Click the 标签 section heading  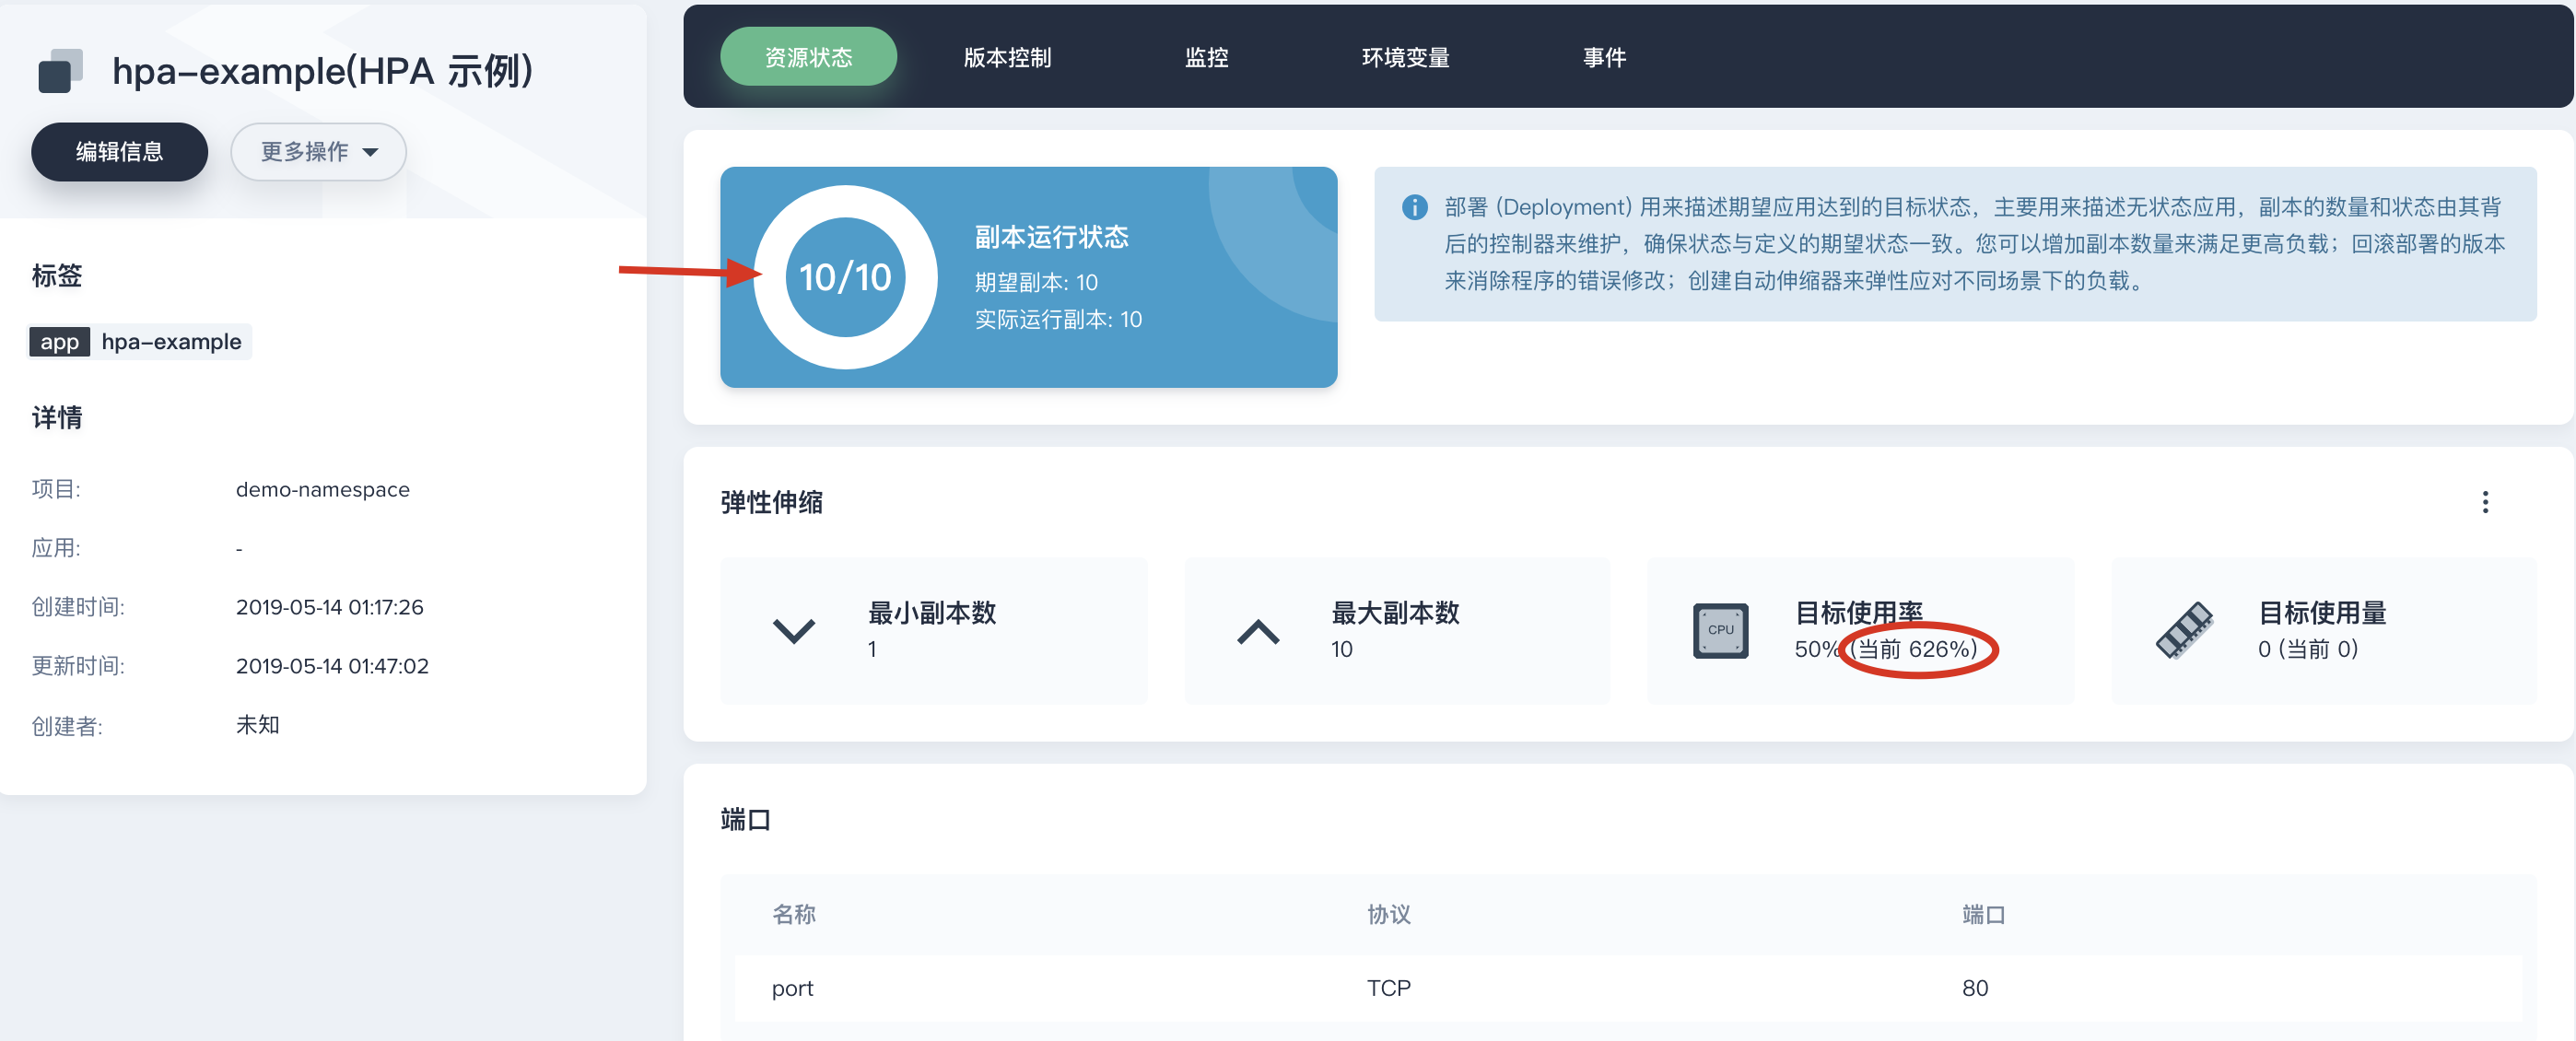tap(57, 276)
